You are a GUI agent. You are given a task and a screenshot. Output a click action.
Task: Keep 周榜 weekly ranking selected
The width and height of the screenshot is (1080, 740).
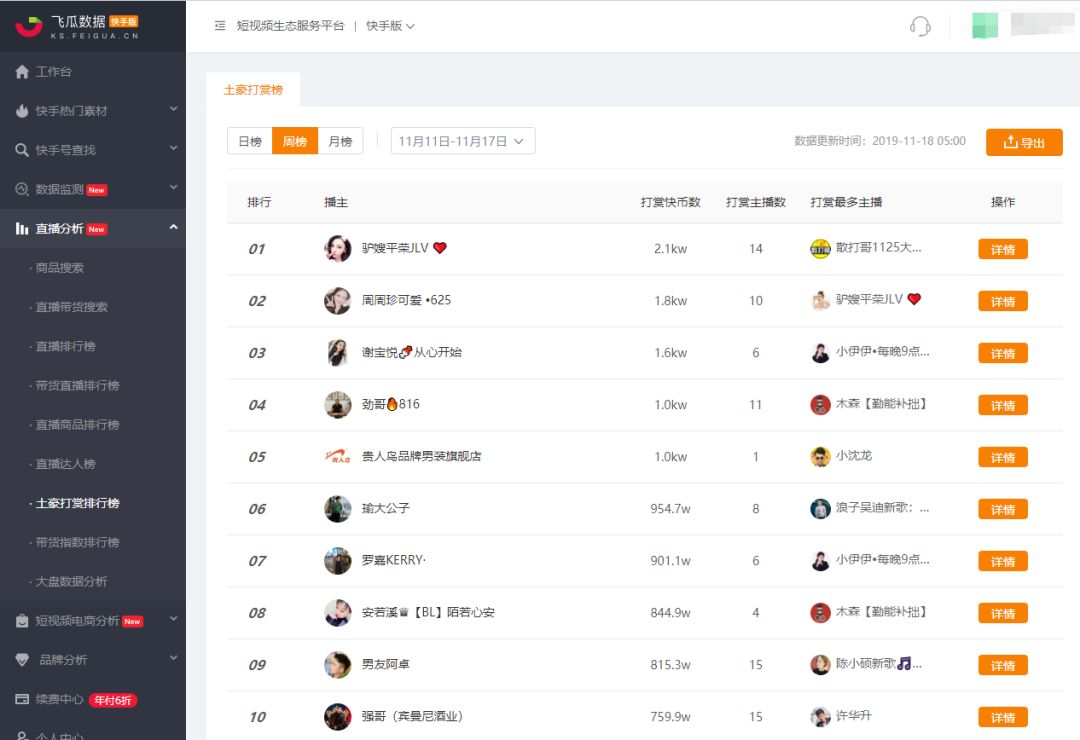click(294, 141)
